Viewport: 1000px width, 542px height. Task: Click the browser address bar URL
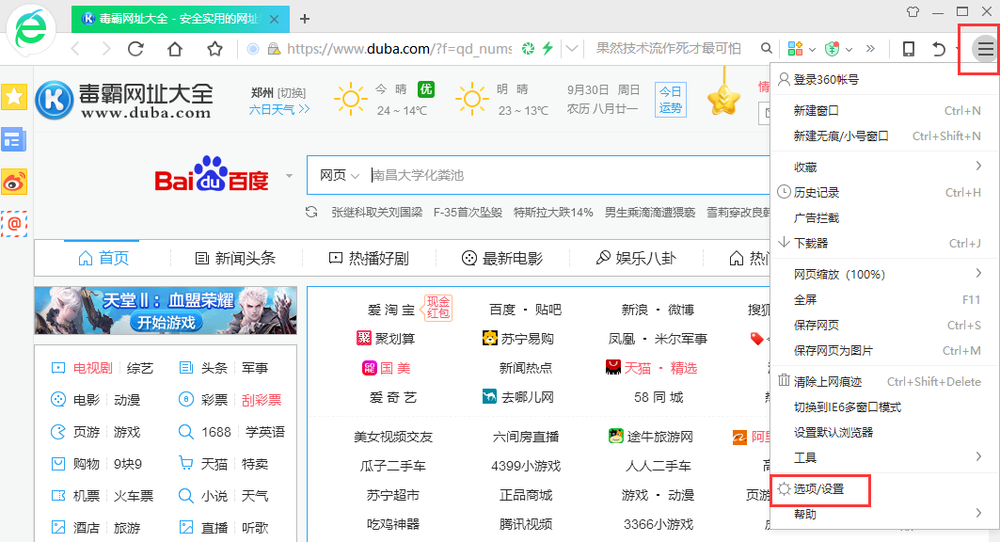(399, 48)
